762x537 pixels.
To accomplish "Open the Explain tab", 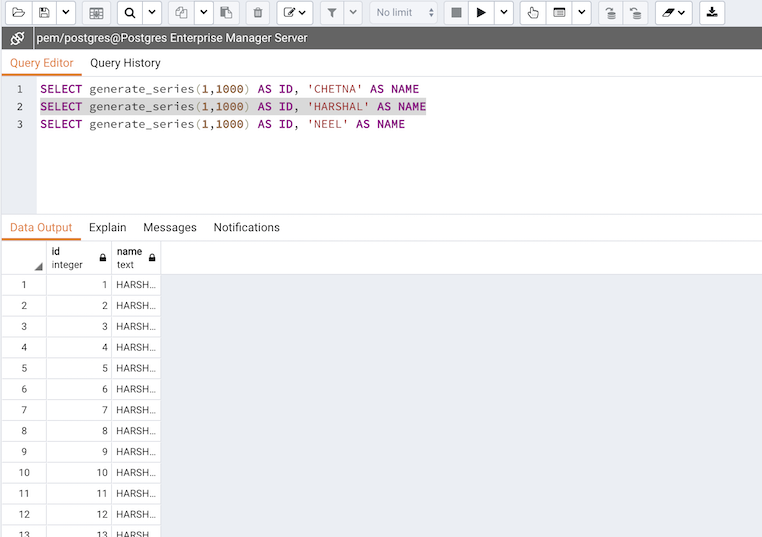I will 107,227.
